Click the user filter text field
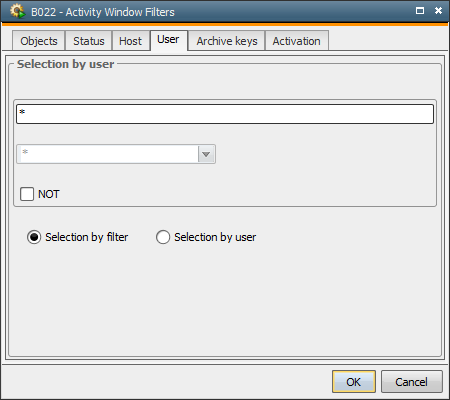 [x=225, y=114]
